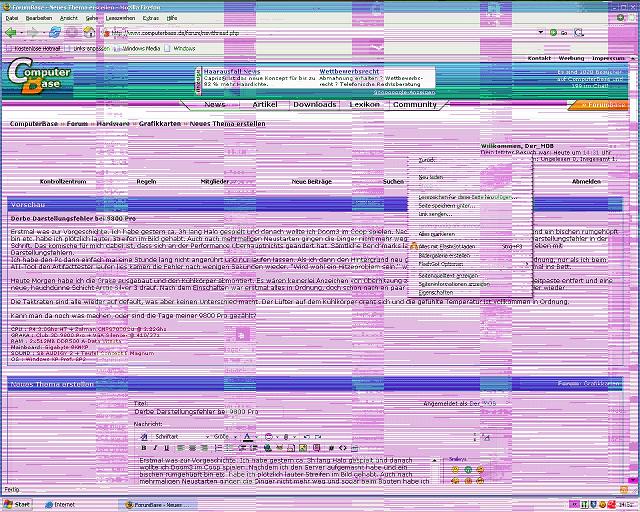640x512 pixels.
Task: Click the Grafikkarten breadcrumb link
Action: (x=160, y=124)
